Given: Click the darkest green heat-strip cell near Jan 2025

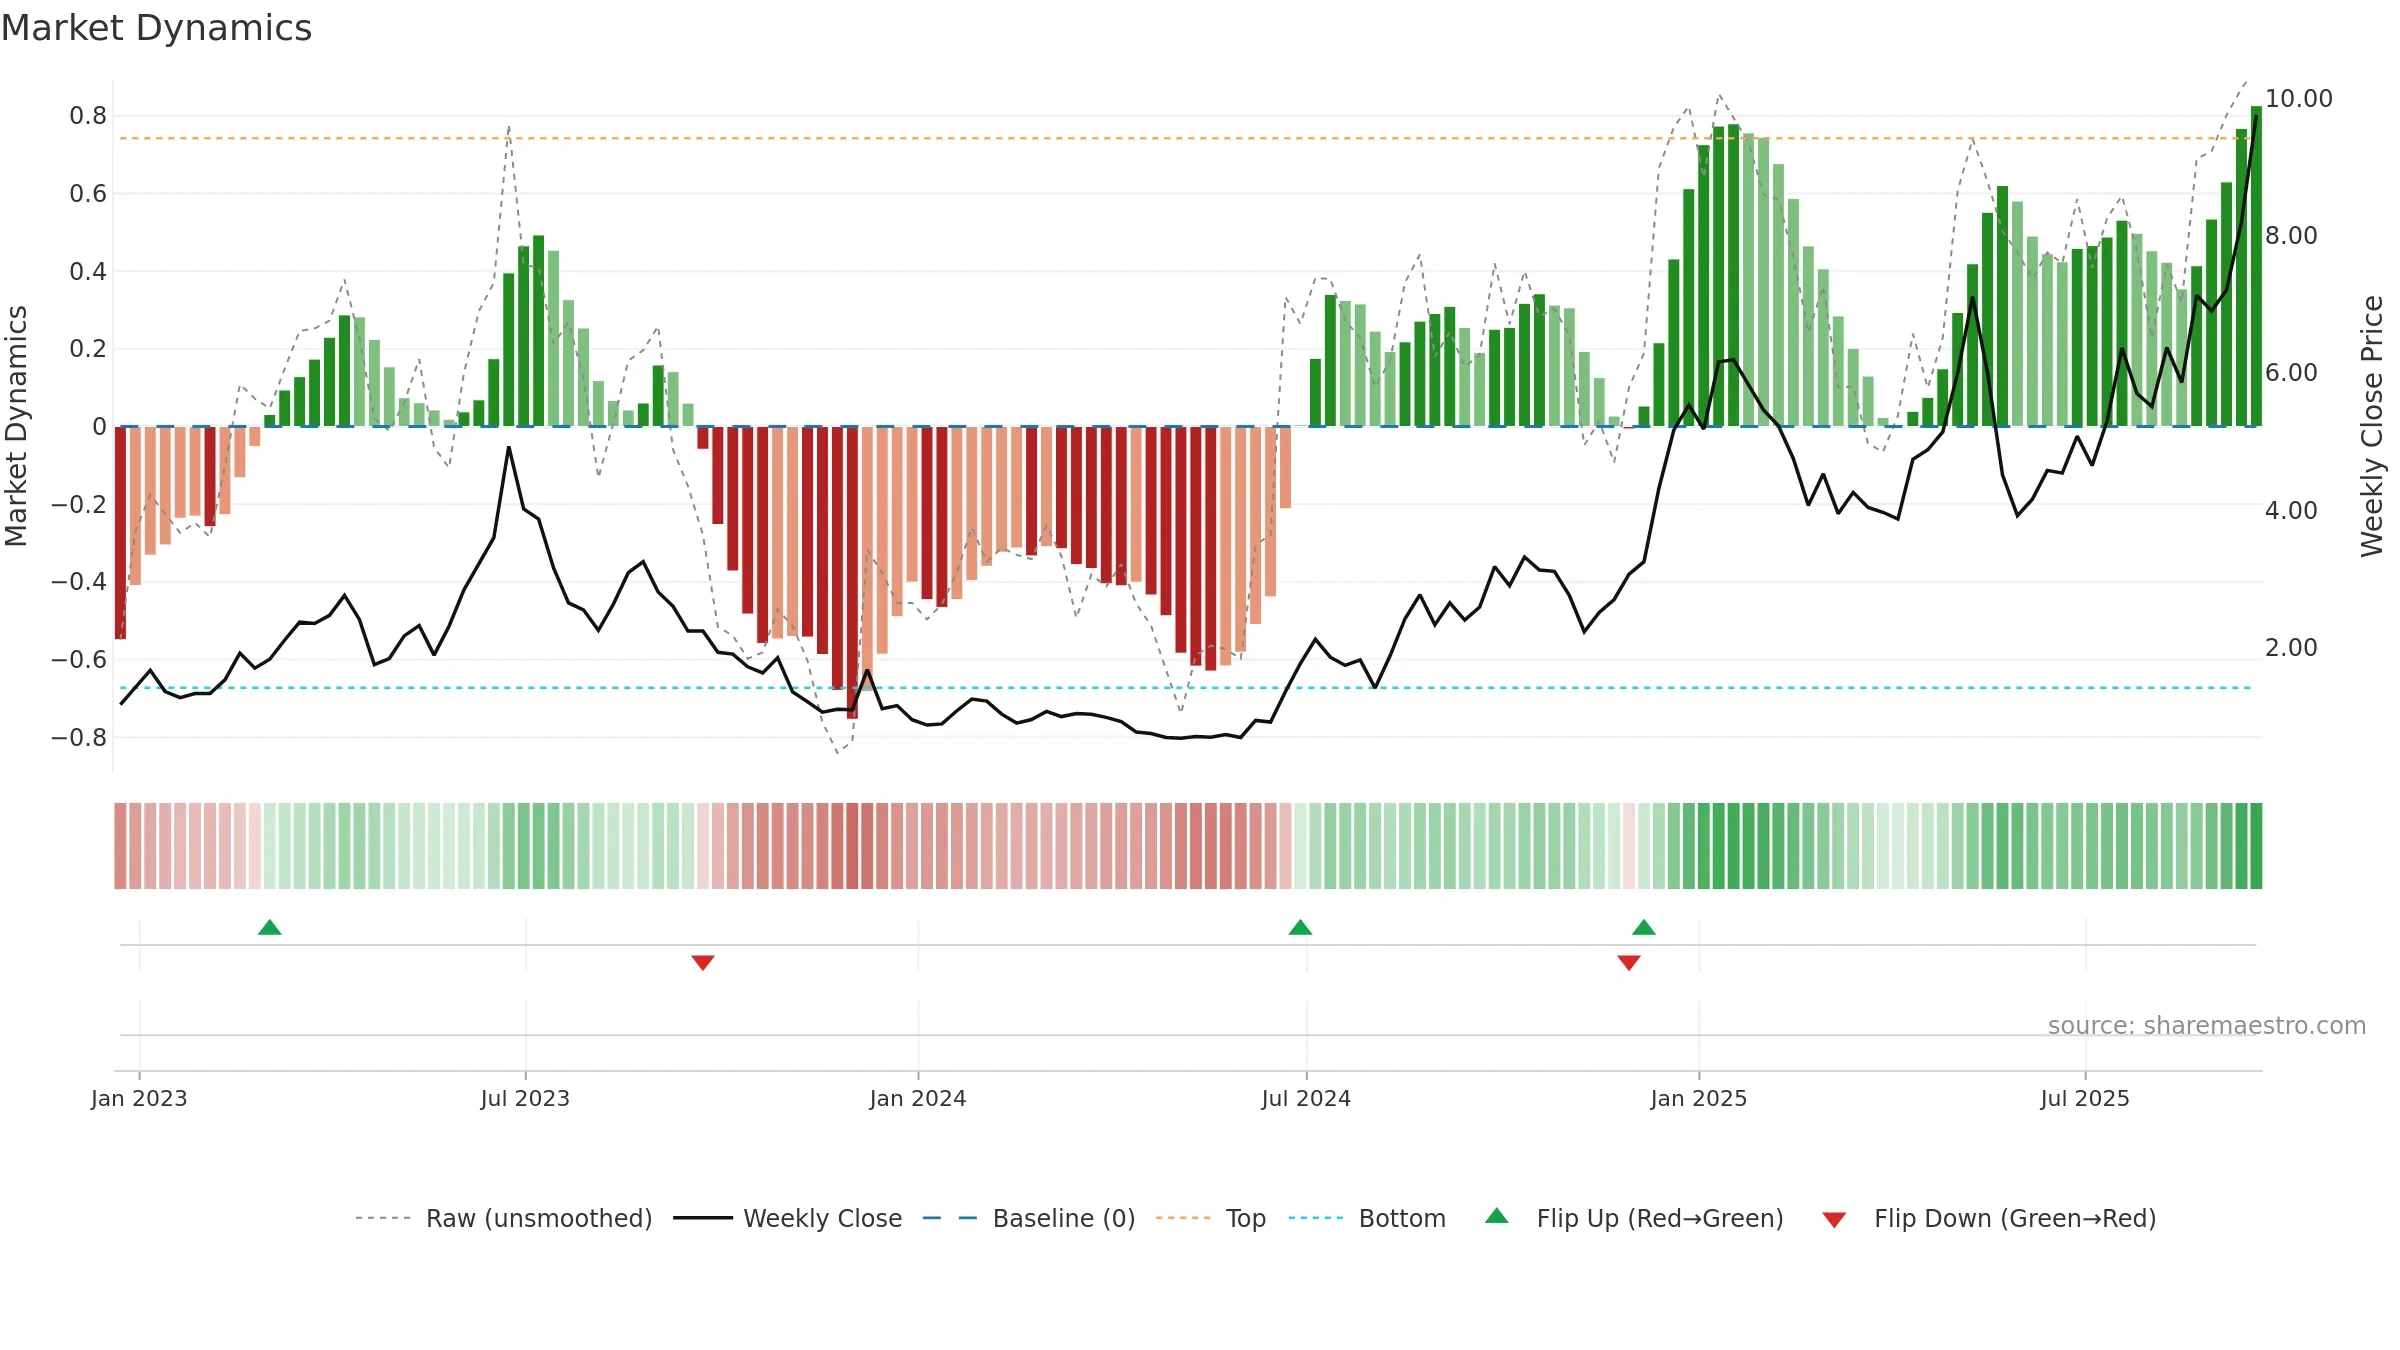Looking at the screenshot, I should tap(1734, 846).
